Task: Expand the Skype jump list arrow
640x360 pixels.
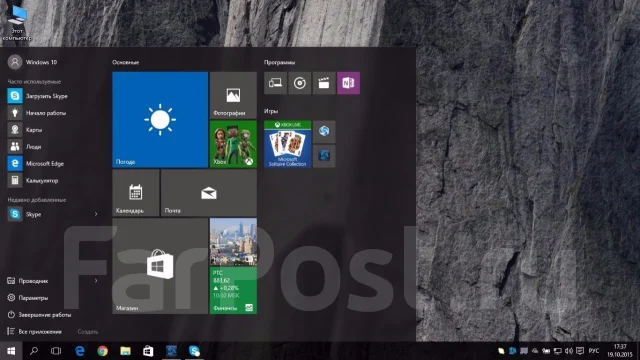Action: coord(96,214)
